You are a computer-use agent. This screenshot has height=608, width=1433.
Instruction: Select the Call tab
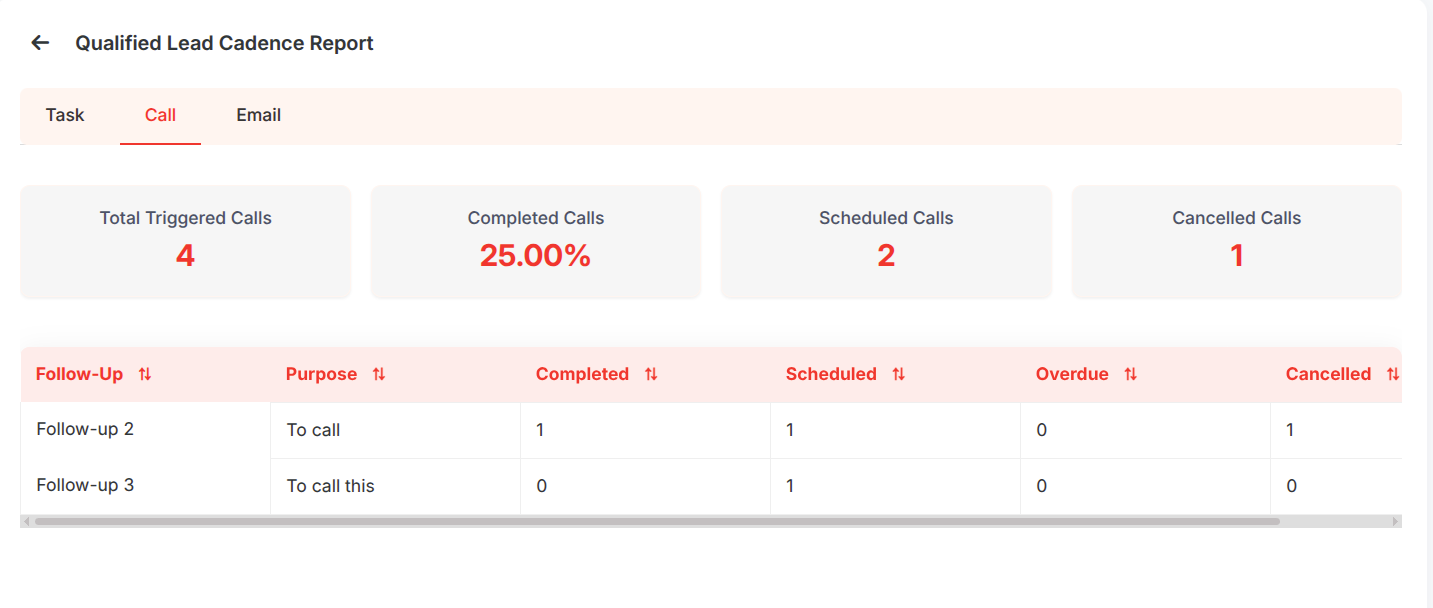pyautogui.click(x=160, y=115)
